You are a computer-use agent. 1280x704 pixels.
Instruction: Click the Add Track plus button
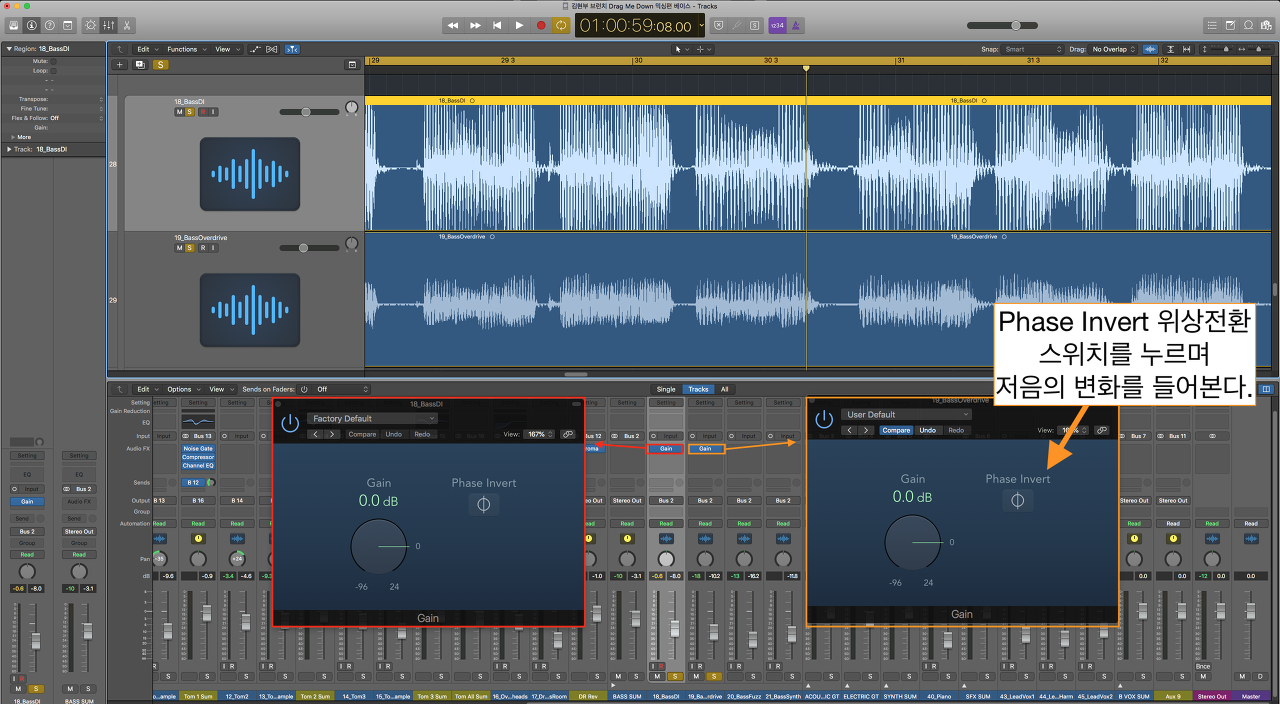coord(119,65)
